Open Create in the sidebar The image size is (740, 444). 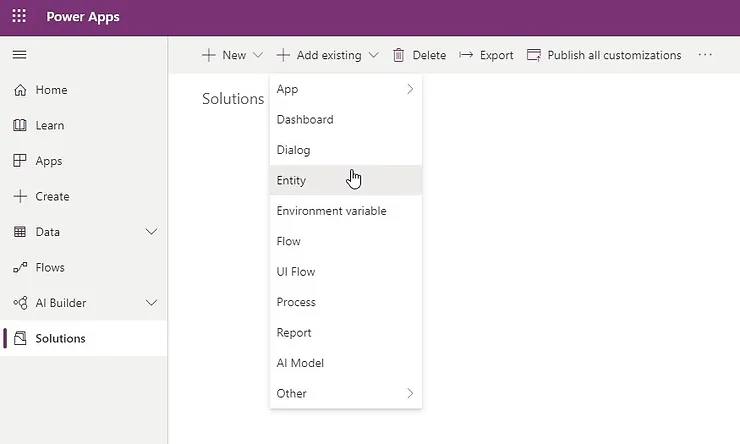pyautogui.click(x=84, y=196)
